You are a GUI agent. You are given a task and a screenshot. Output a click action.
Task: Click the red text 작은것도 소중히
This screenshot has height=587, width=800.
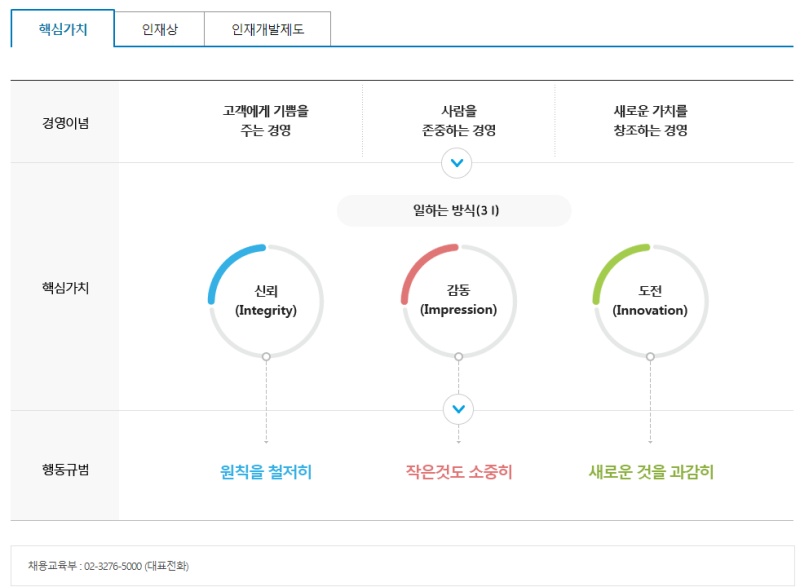click(x=458, y=472)
